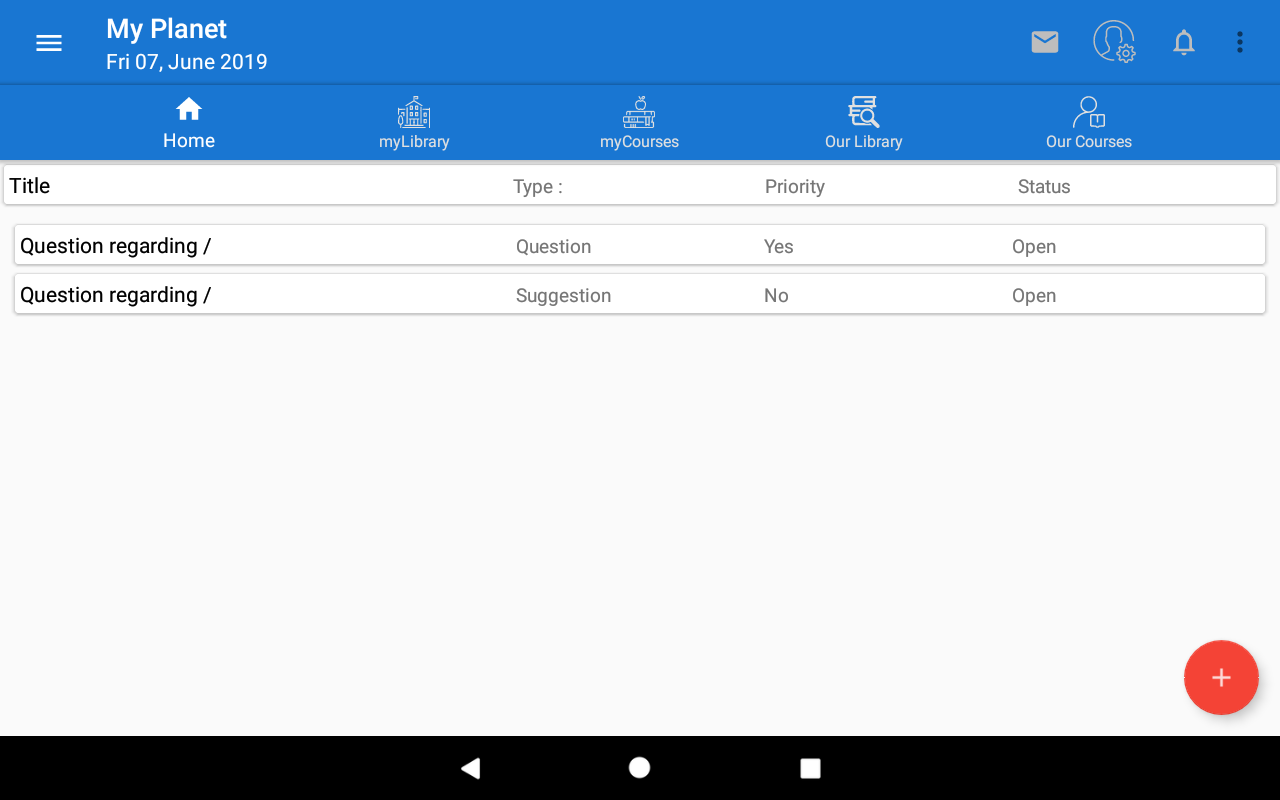This screenshot has width=1280, height=800.
Task: Open Our Courses with the person icon
Action: [1088, 111]
